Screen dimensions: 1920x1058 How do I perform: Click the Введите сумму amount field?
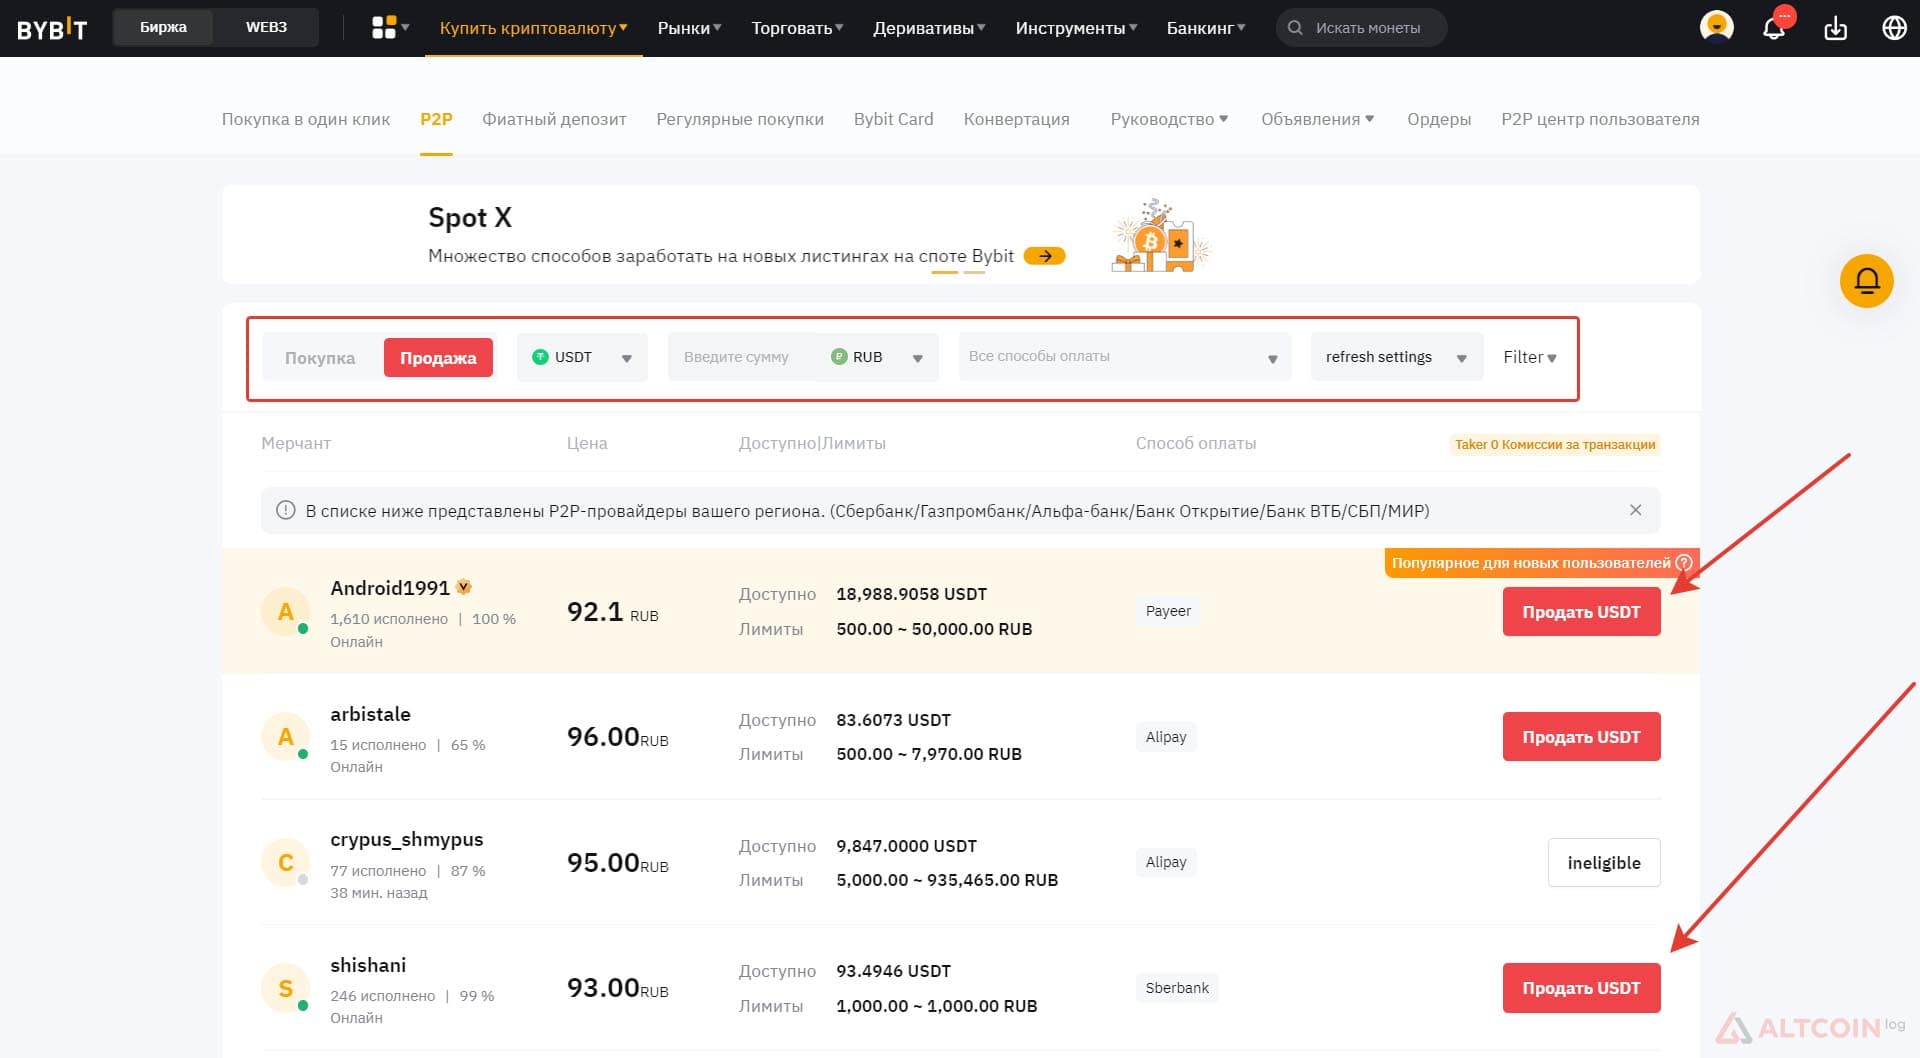742,357
